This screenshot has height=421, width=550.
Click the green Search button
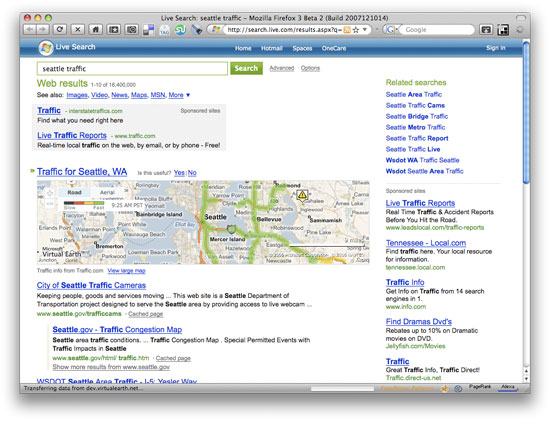pyautogui.click(x=246, y=68)
